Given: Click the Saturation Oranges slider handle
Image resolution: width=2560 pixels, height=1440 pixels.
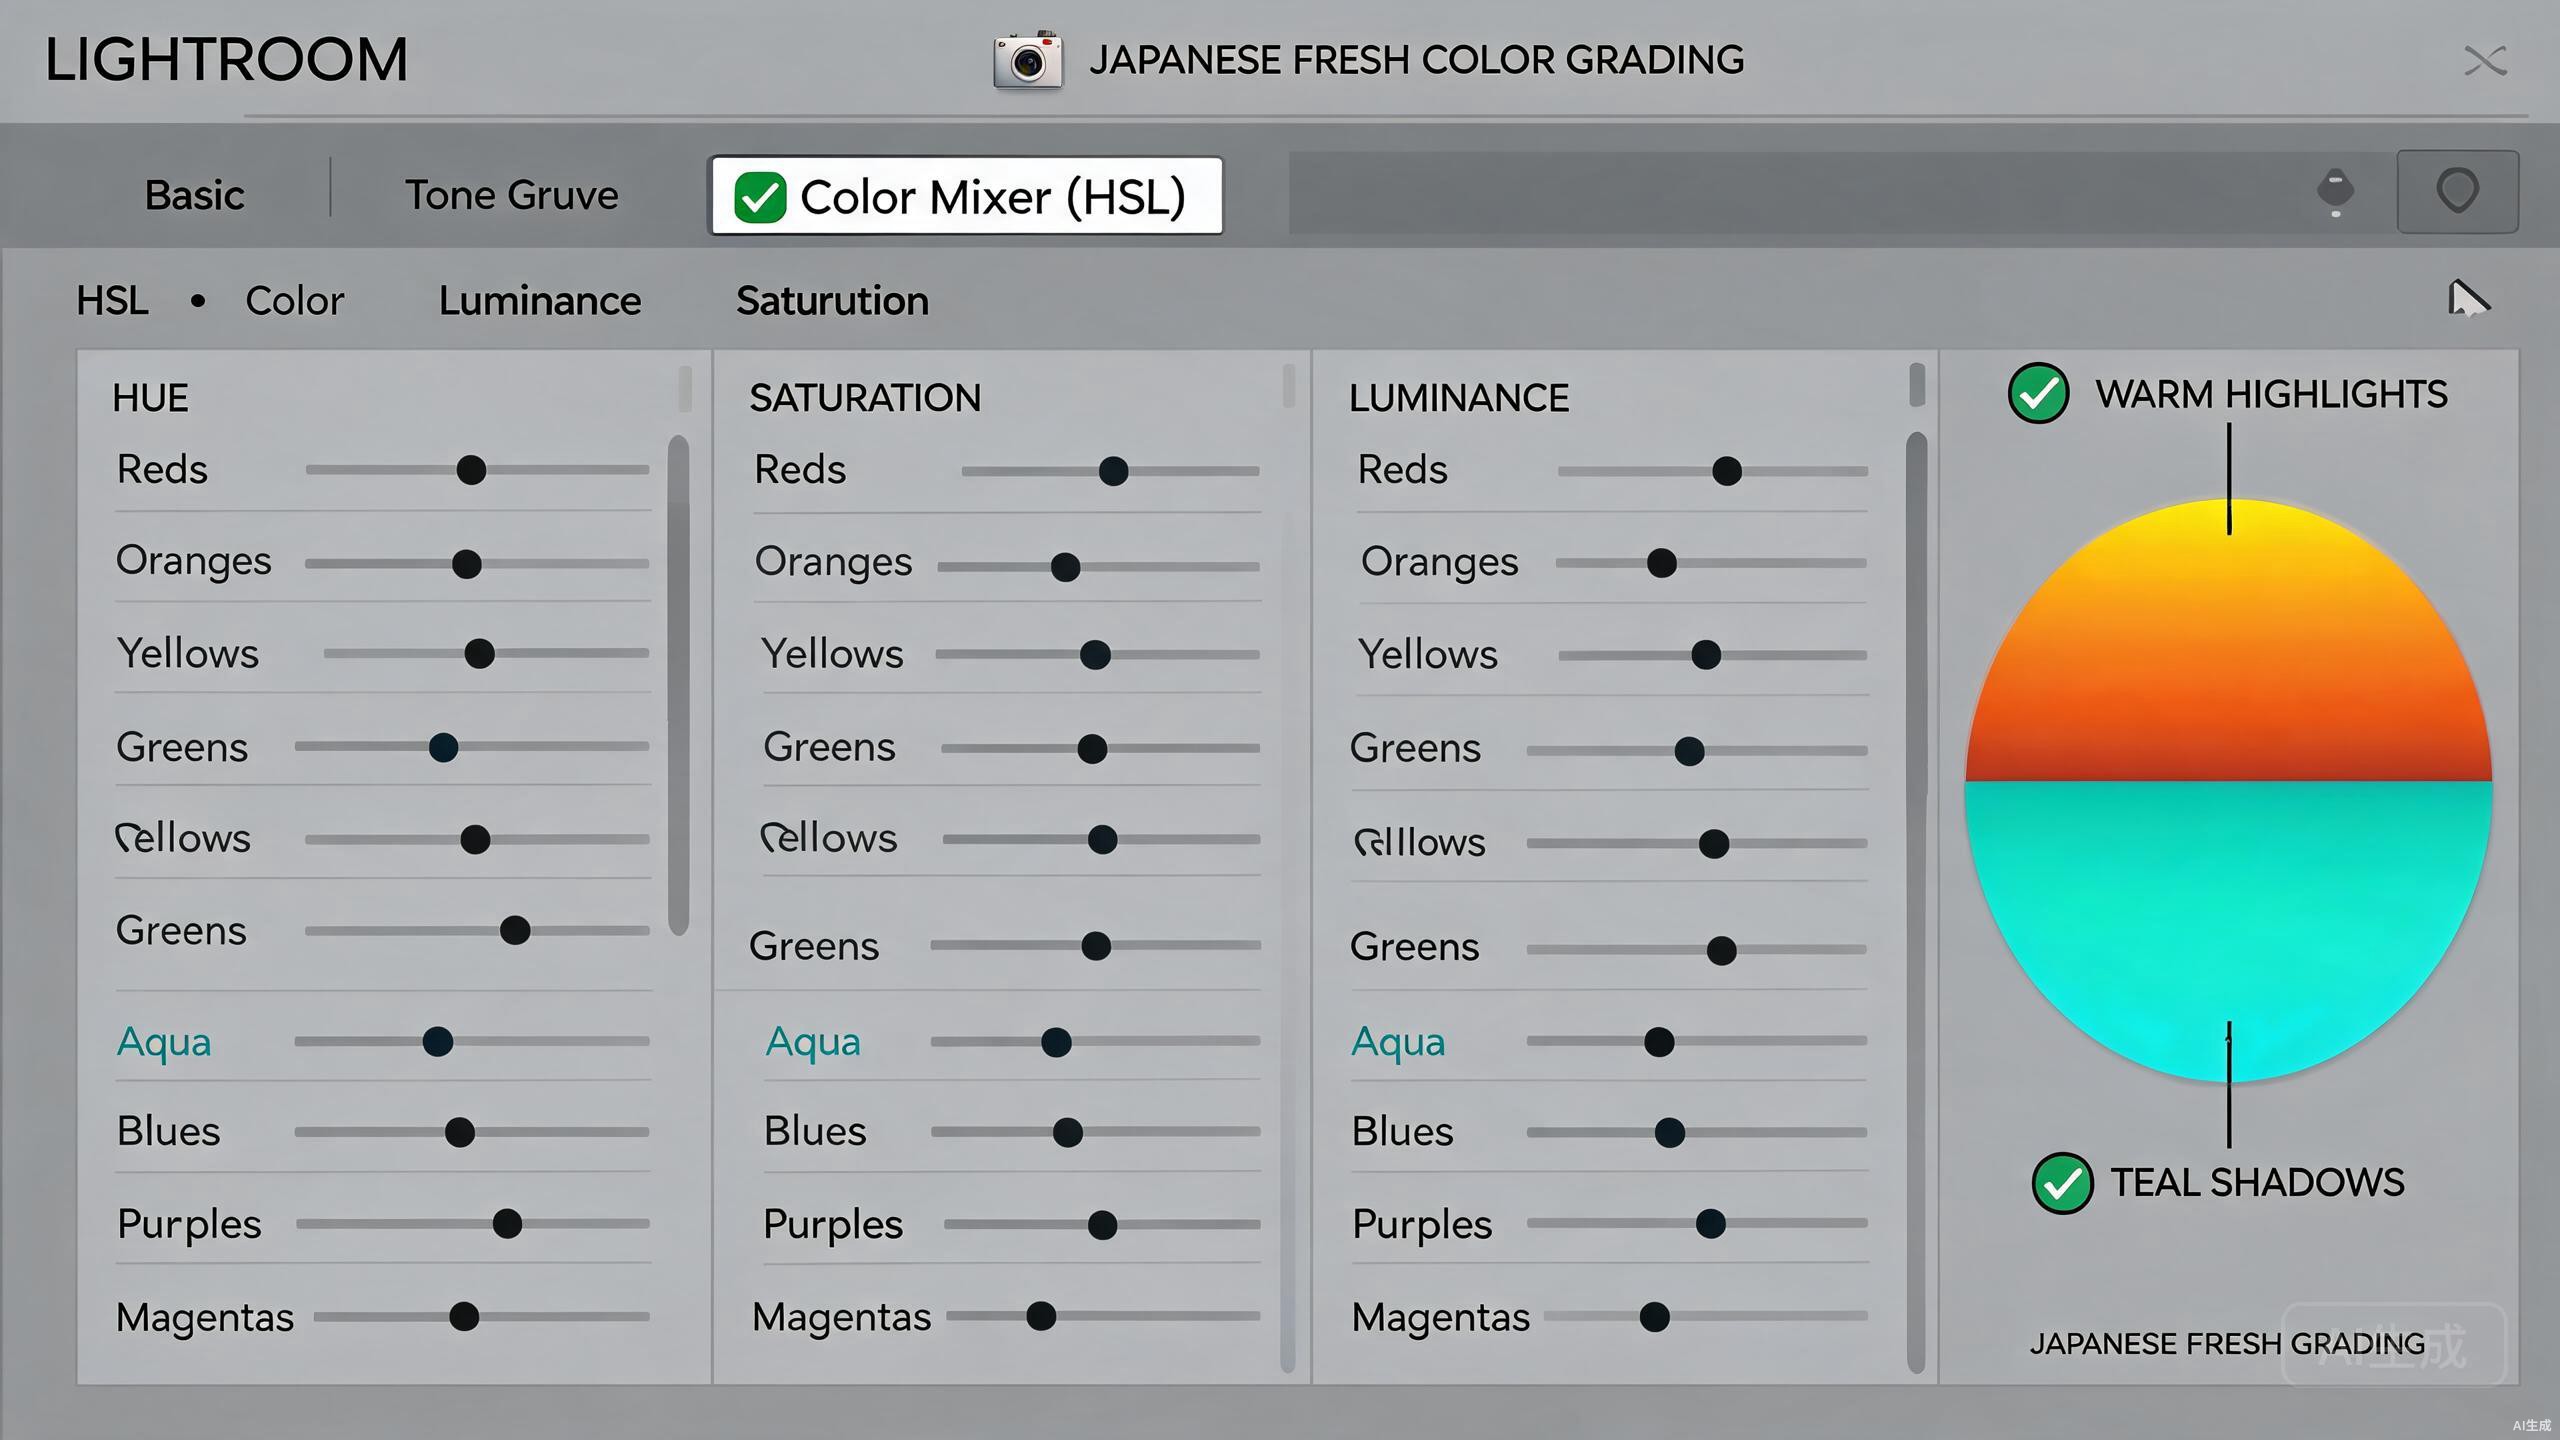Looking at the screenshot, I should tap(1065, 567).
